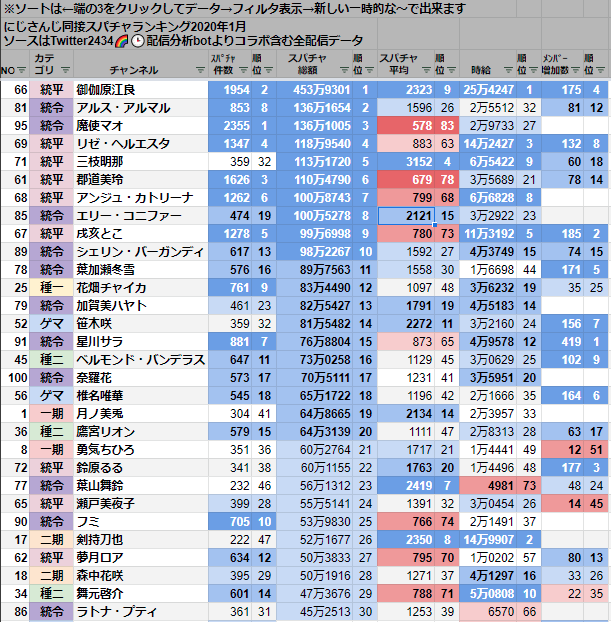Select the channel cell エリー・コニファー
The height and width of the screenshot is (622, 611).
(x=140, y=216)
